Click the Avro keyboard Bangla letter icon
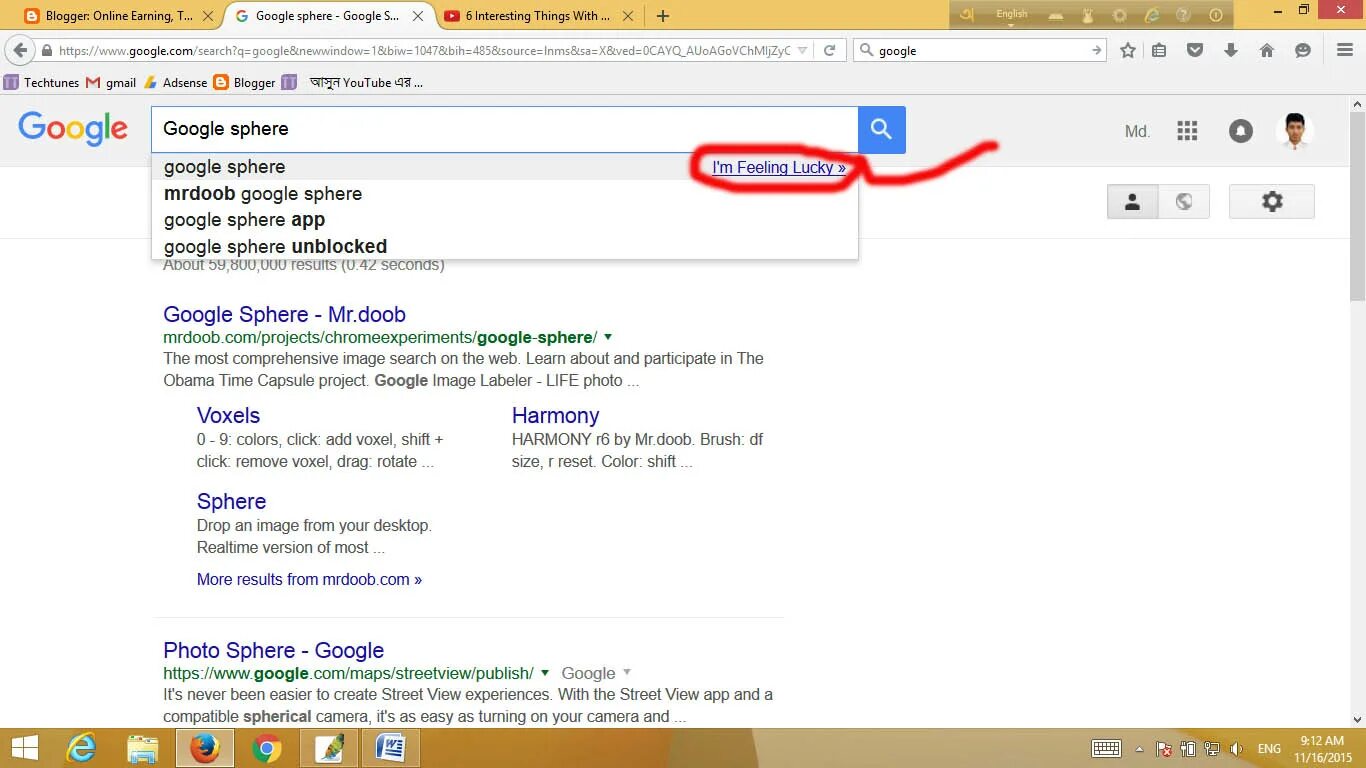The height and width of the screenshot is (768, 1366). pyautogui.click(x=965, y=15)
